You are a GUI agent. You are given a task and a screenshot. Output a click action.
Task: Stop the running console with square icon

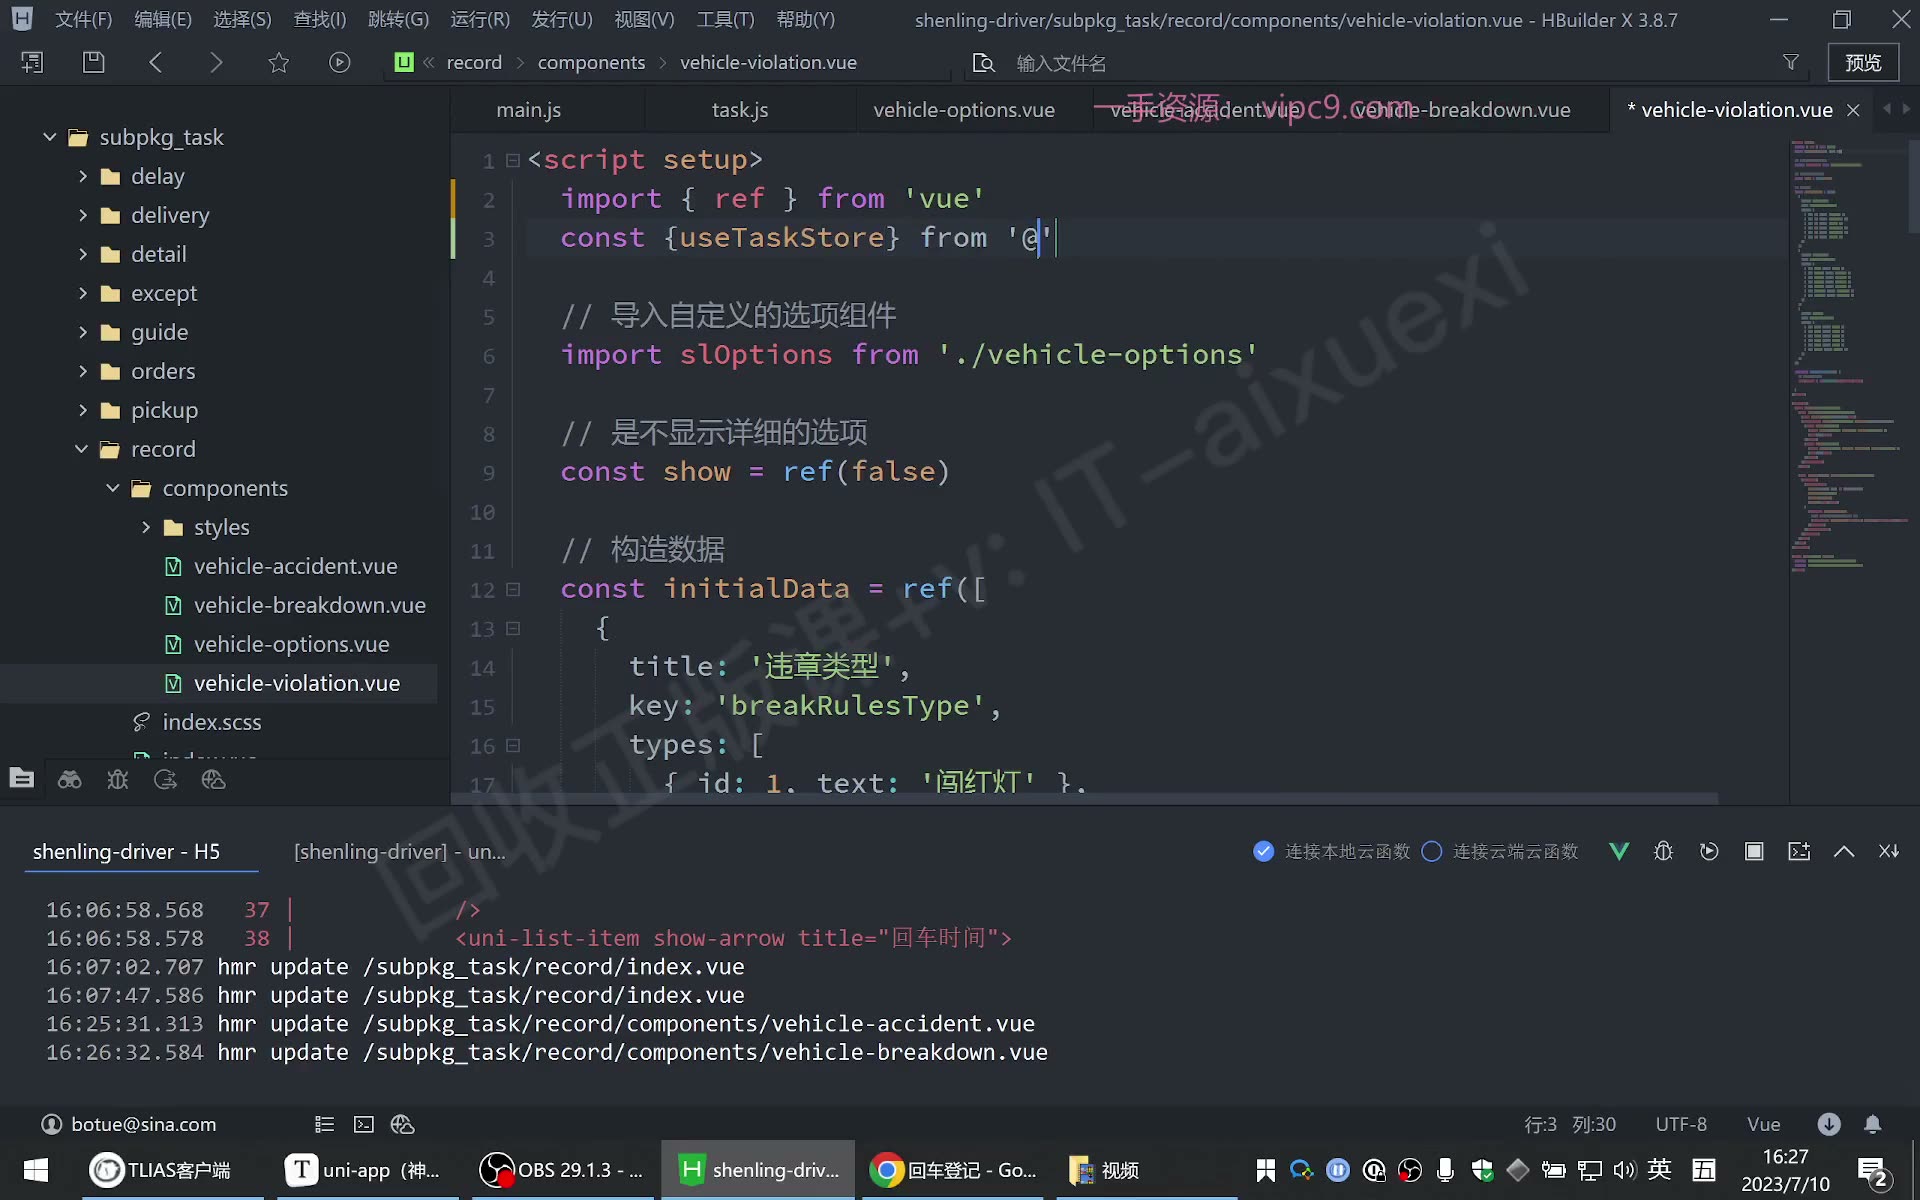tap(1754, 851)
